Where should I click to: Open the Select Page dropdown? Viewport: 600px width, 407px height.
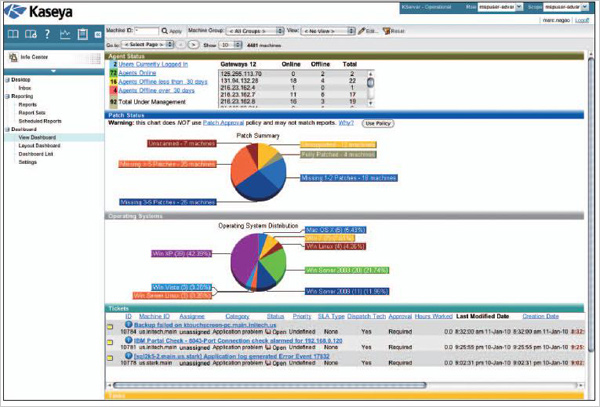coord(147,45)
